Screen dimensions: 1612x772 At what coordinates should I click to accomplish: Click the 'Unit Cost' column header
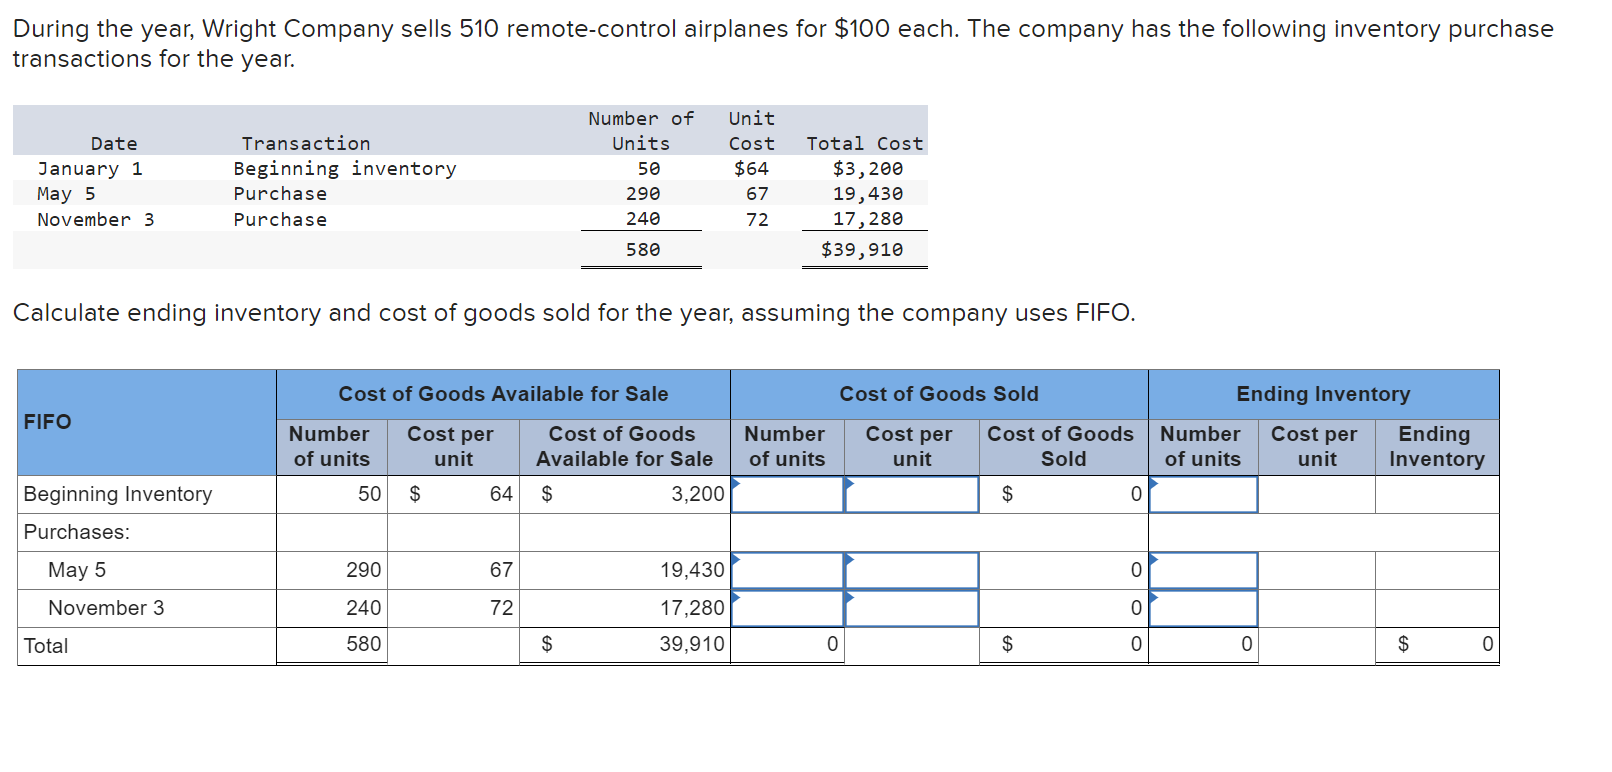[x=751, y=131]
